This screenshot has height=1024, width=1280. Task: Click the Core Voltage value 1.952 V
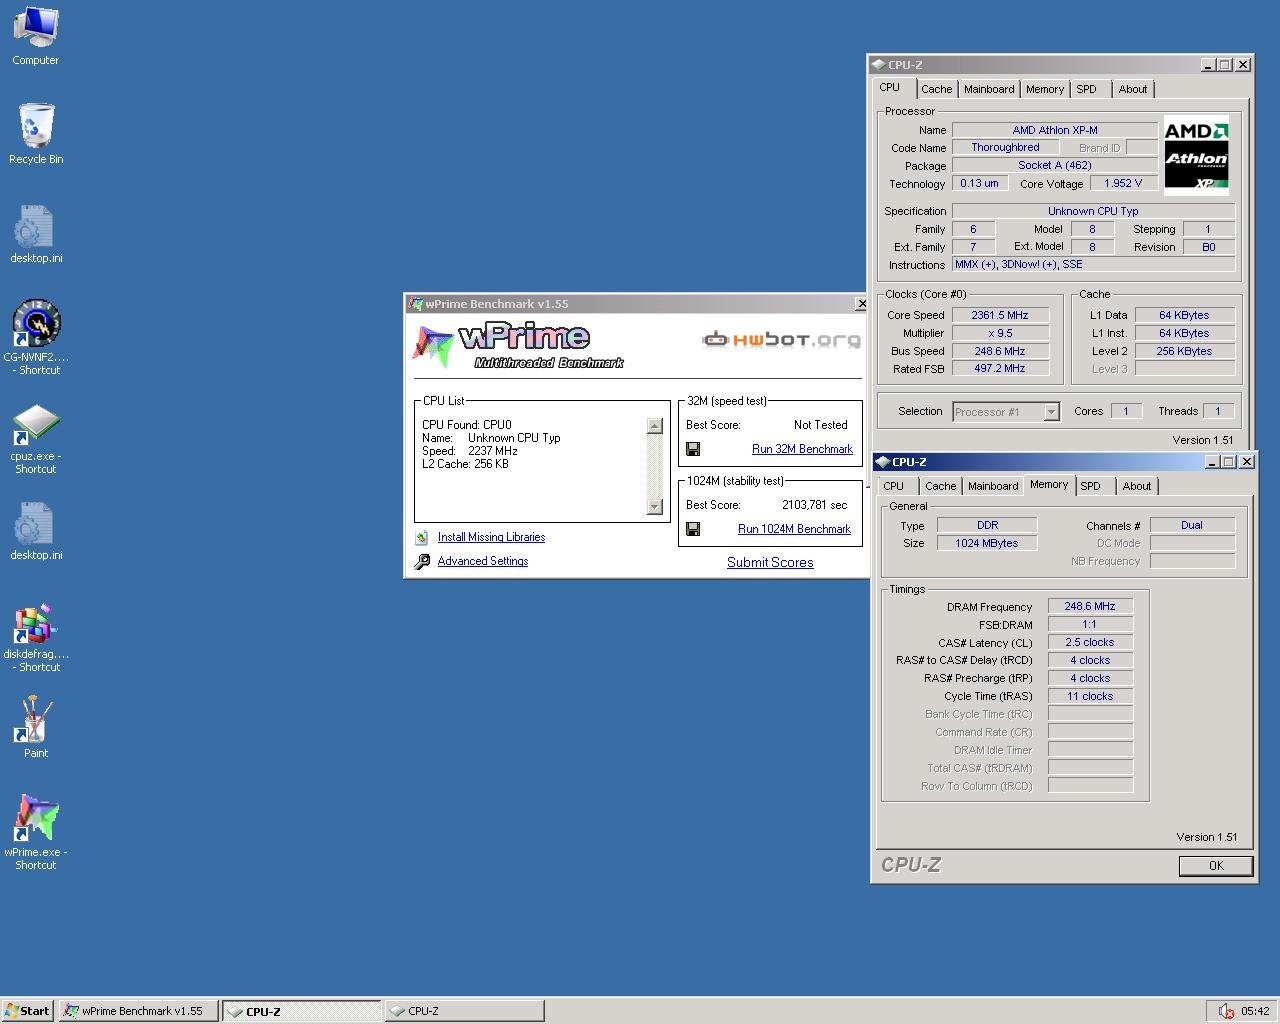click(1123, 183)
